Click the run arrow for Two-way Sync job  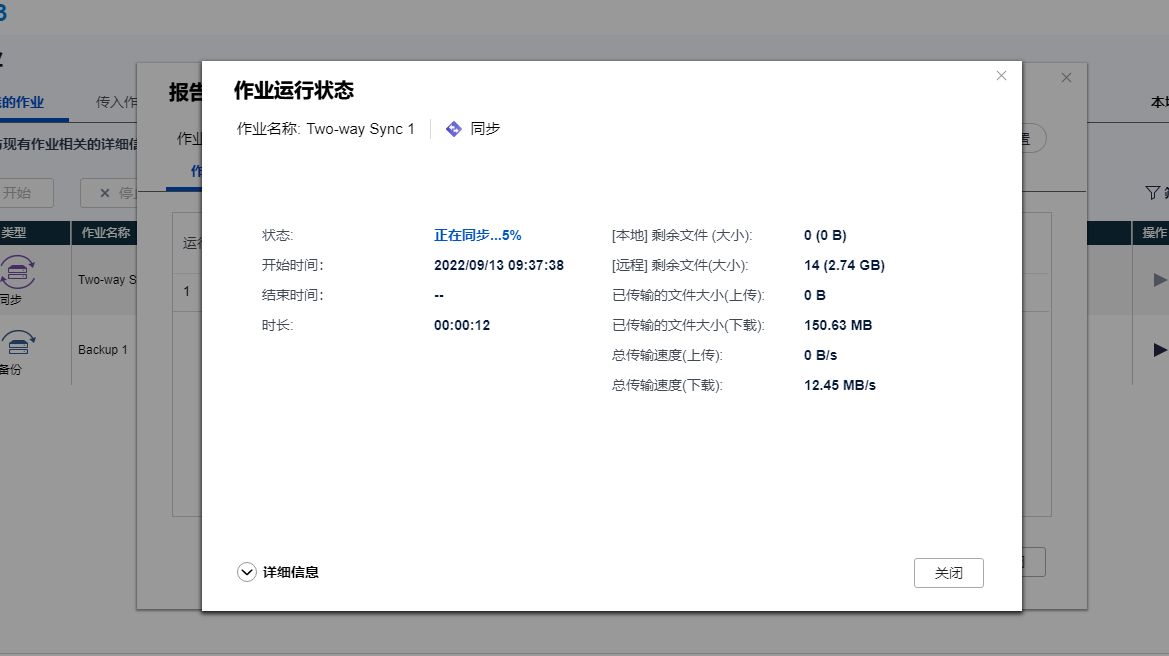click(x=1162, y=280)
